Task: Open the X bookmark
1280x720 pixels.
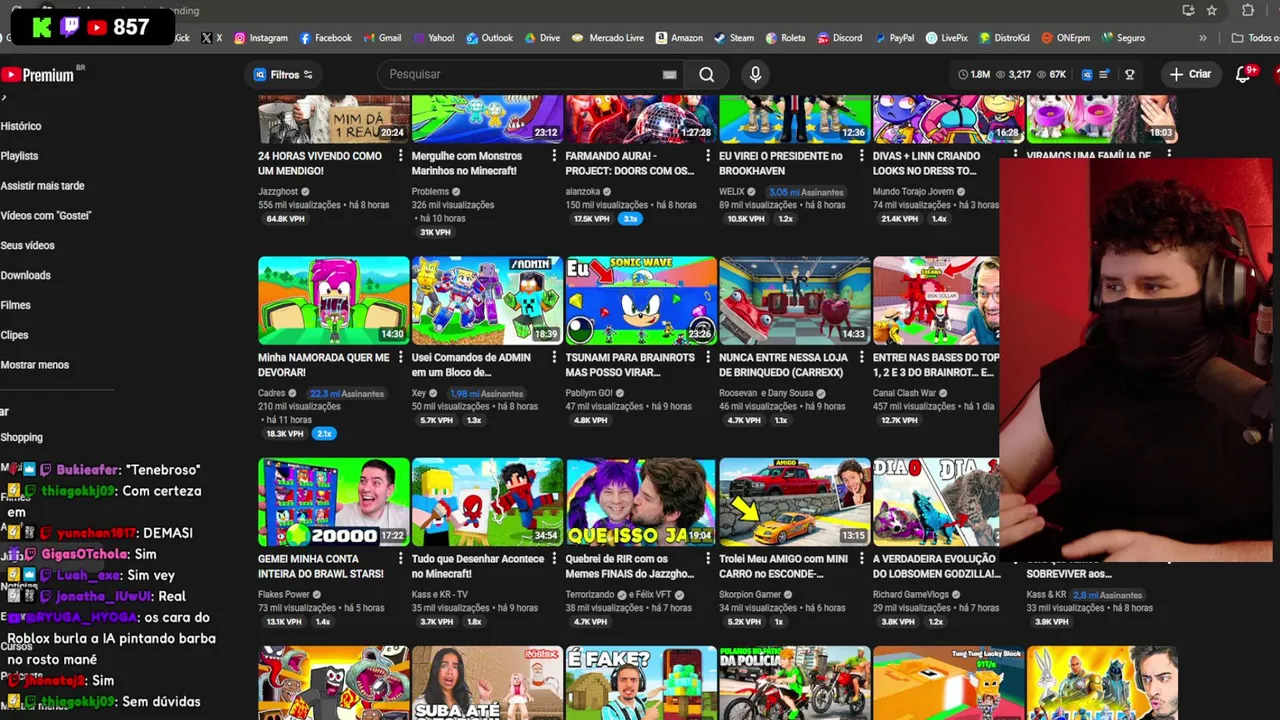Action: tap(211, 38)
